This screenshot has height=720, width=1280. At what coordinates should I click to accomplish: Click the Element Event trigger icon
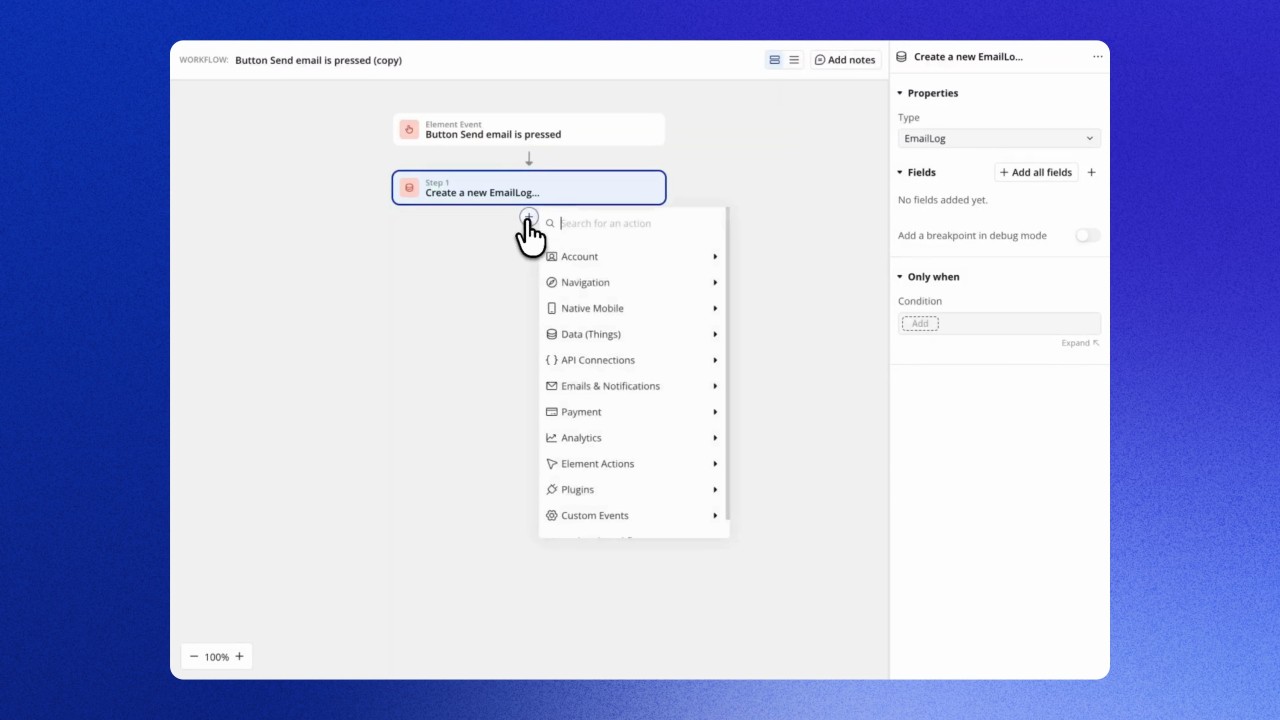[x=409, y=129]
